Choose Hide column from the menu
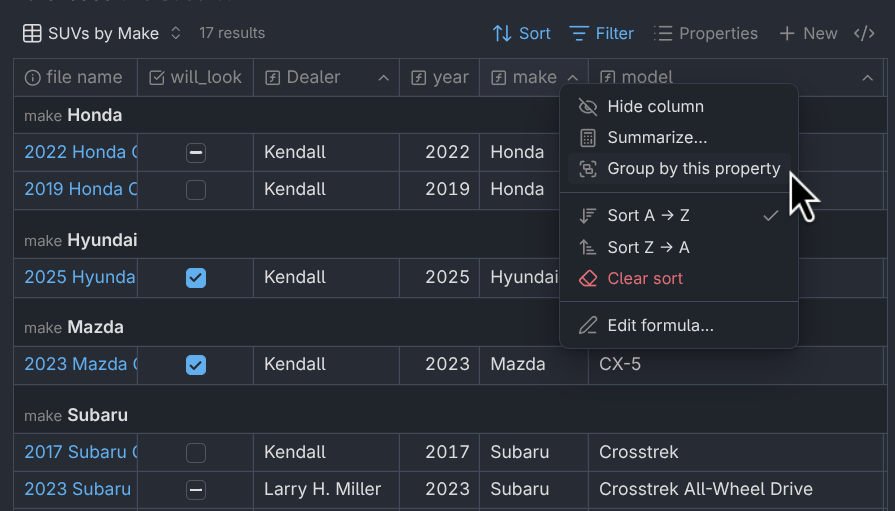Viewport: 895px width, 511px height. click(x=655, y=107)
